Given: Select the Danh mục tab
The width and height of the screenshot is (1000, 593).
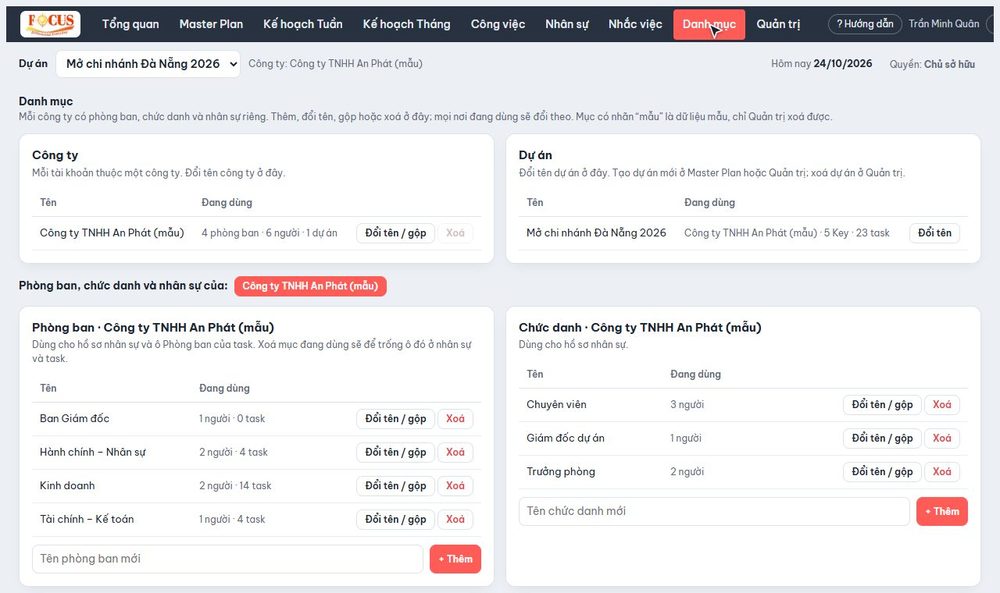Looking at the screenshot, I should [x=709, y=24].
